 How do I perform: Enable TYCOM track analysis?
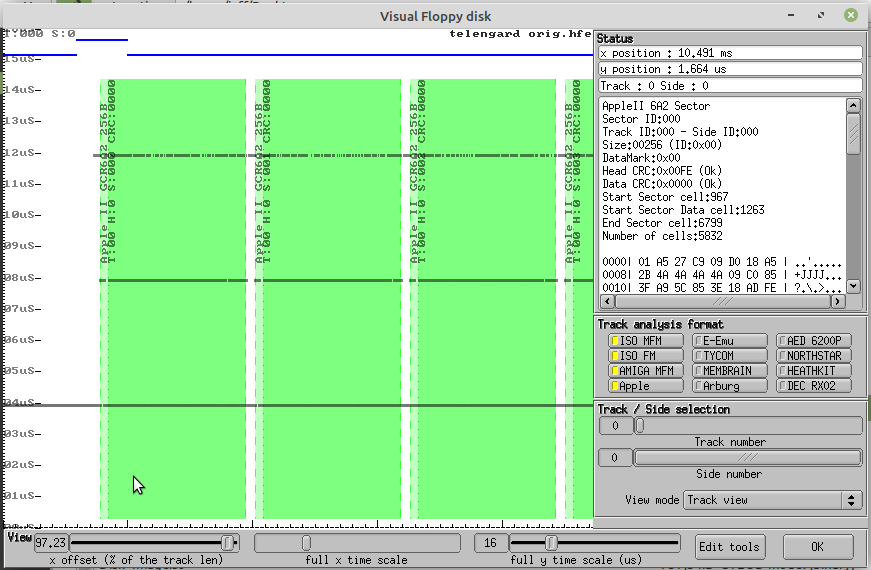(x=729, y=356)
